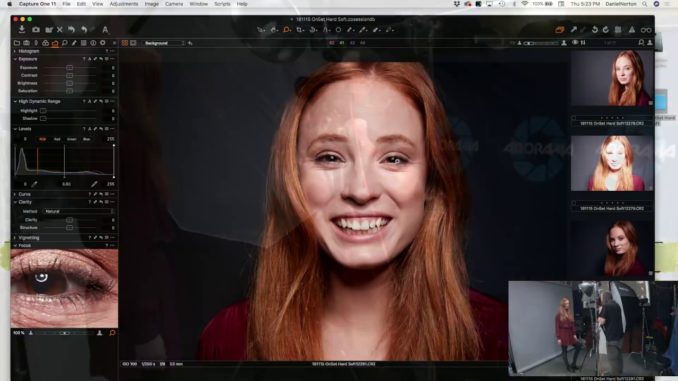Screen dimensions: 678x381
Task: Toggle the proofing glasses icon
Action: point(646,30)
